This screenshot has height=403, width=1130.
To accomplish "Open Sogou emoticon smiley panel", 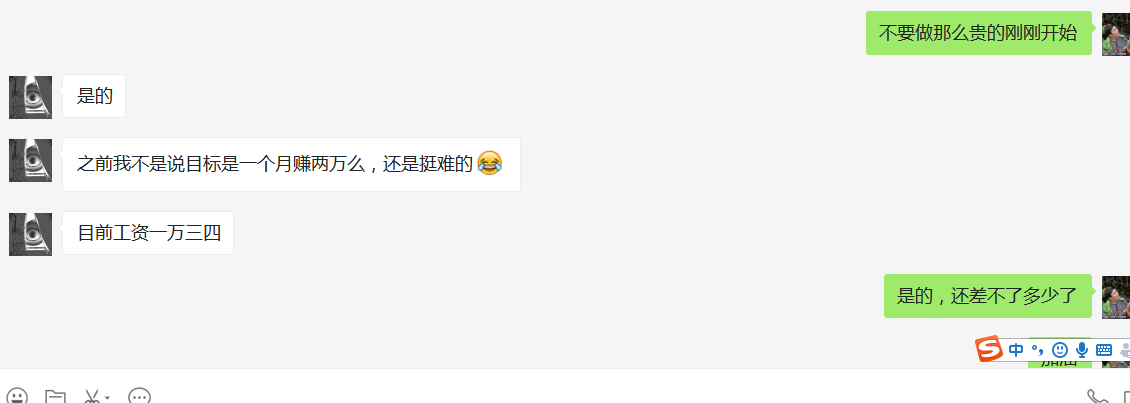I will [x=1059, y=350].
